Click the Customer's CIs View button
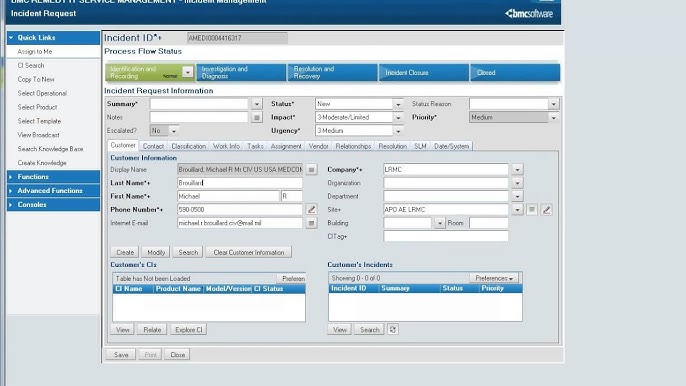Viewport: 686px width, 386px height. (x=122, y=330)
